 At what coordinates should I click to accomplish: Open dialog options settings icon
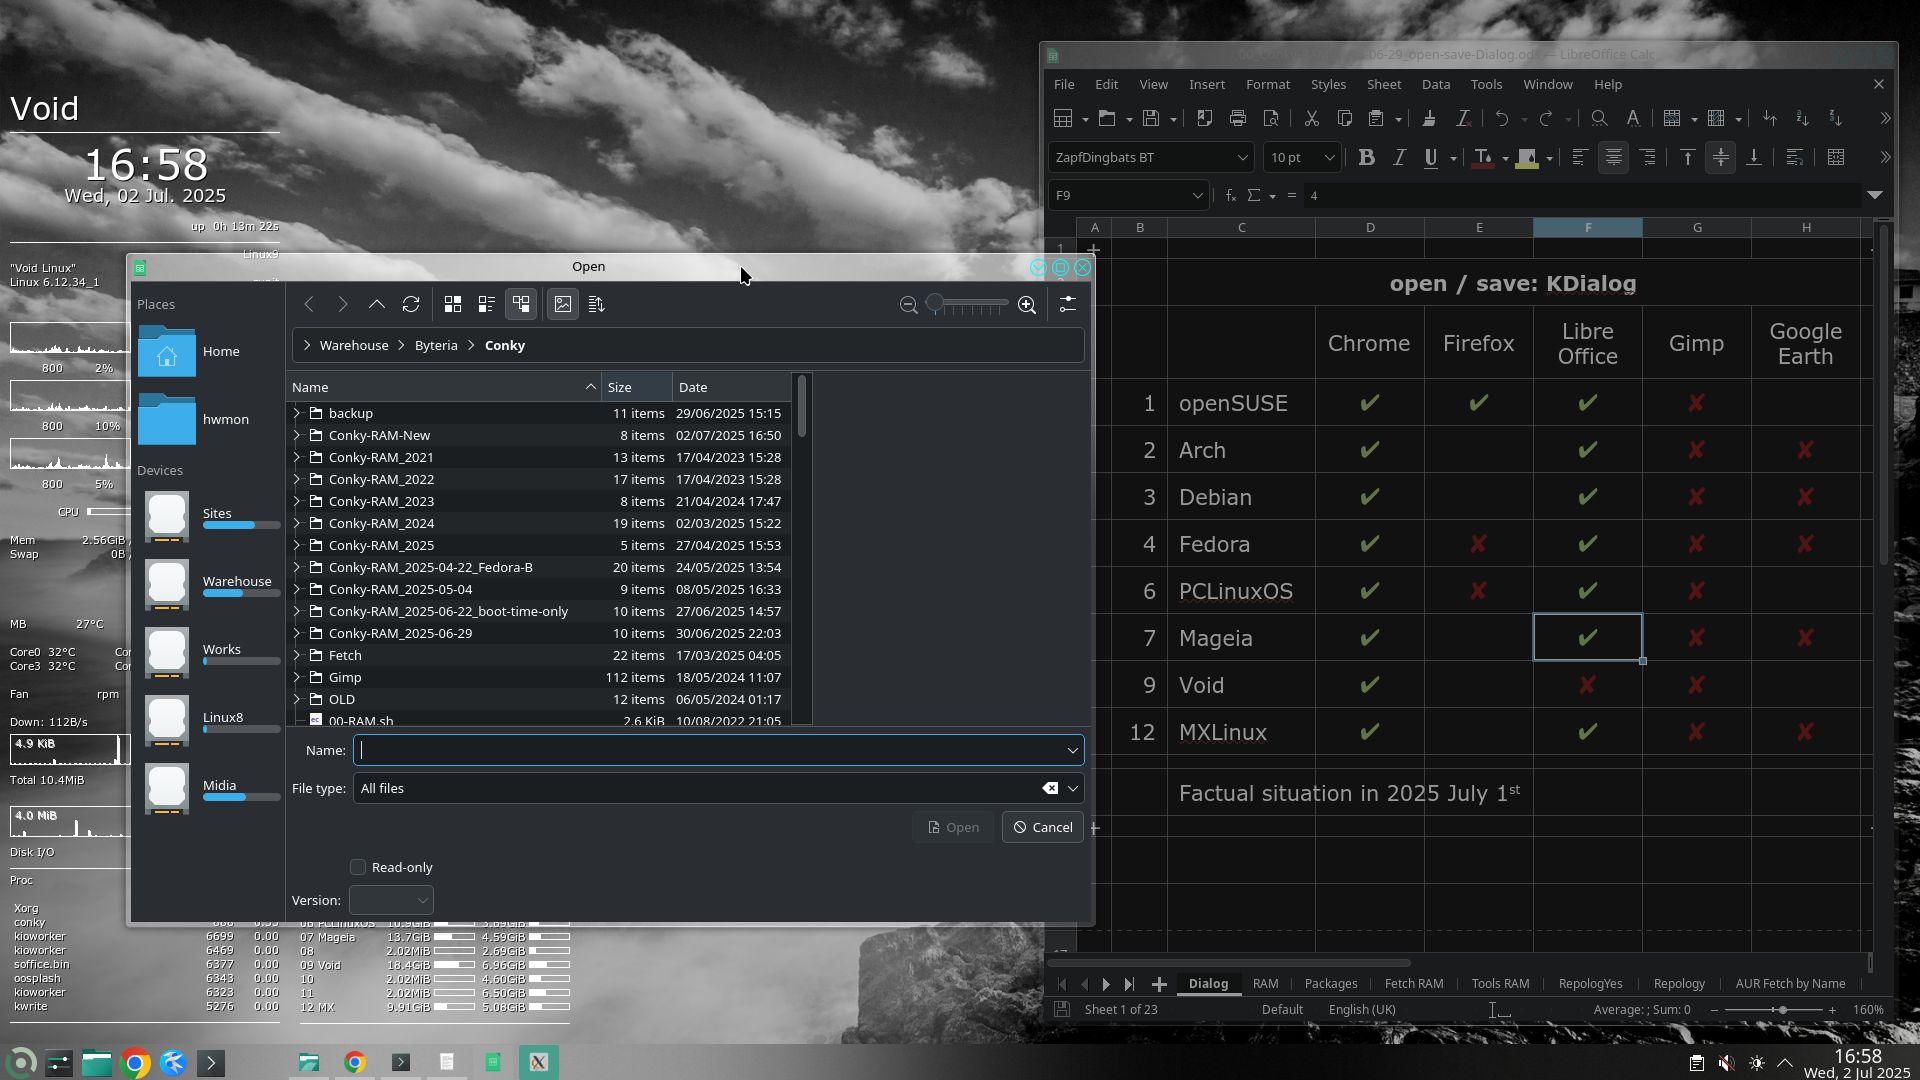click(1068, 304)
